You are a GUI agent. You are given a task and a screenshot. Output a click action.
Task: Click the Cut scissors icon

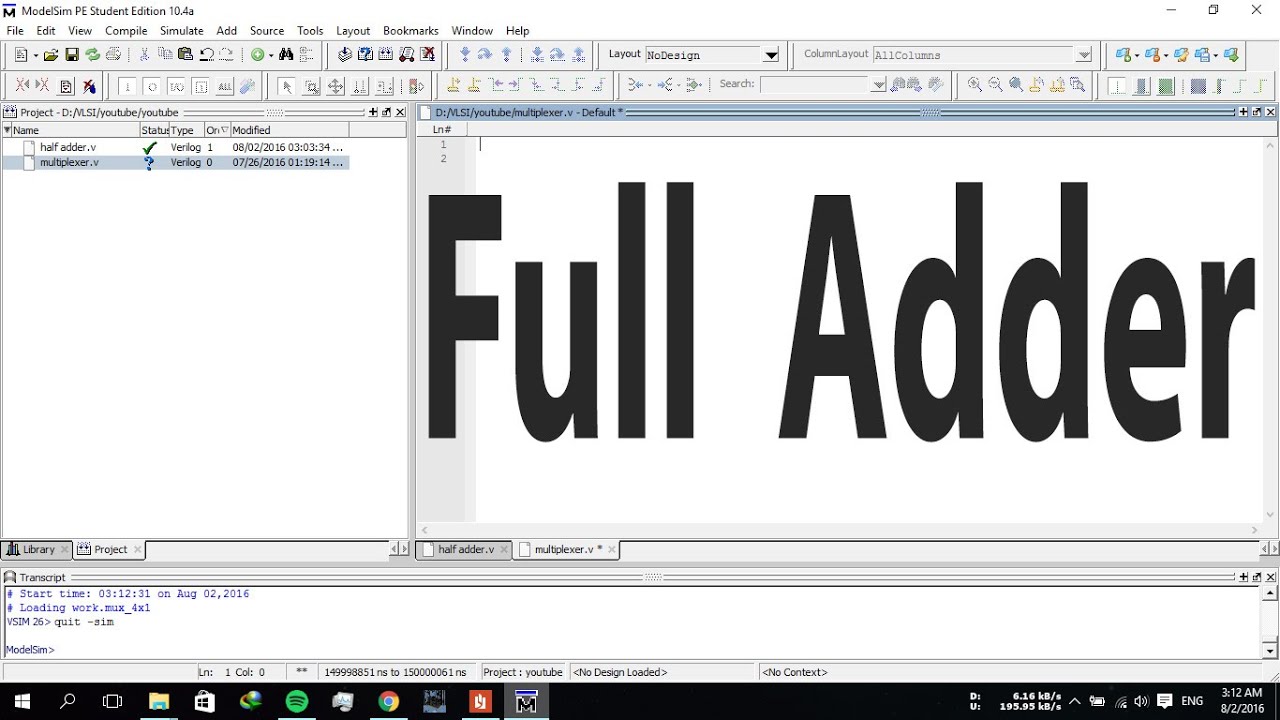[144, 55]
